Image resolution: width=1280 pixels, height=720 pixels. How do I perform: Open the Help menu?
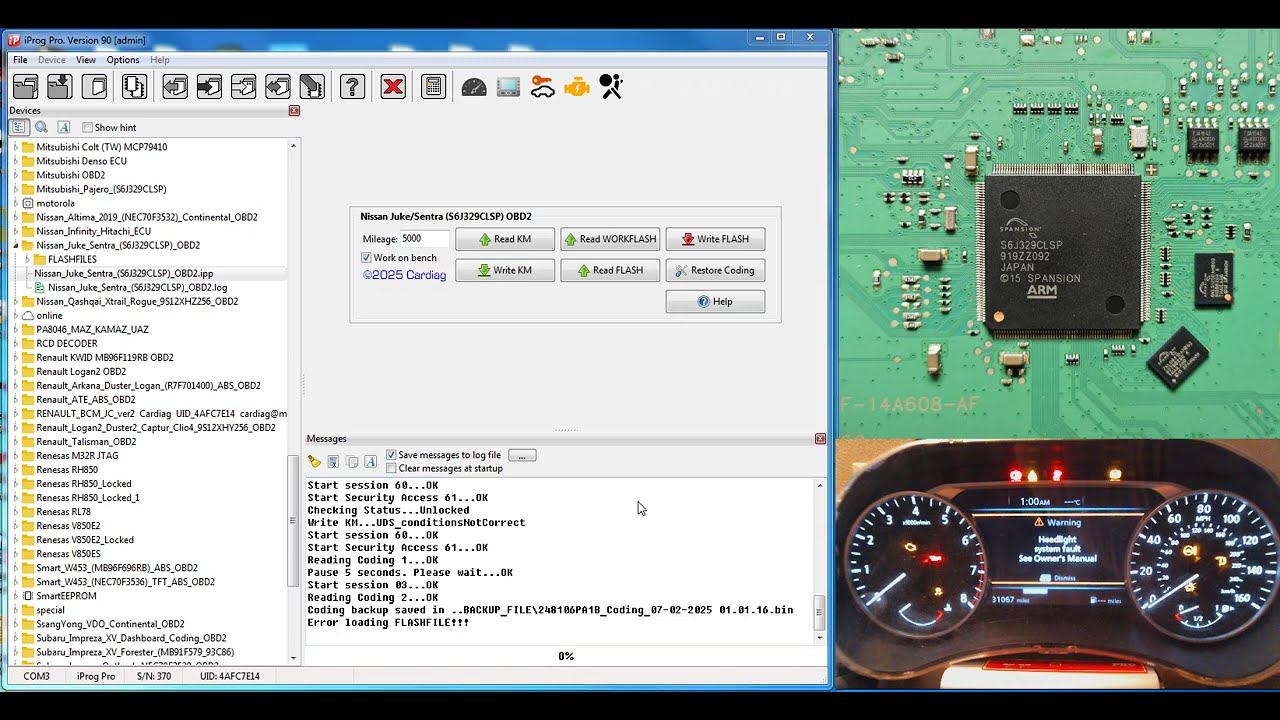click(160, 60)
